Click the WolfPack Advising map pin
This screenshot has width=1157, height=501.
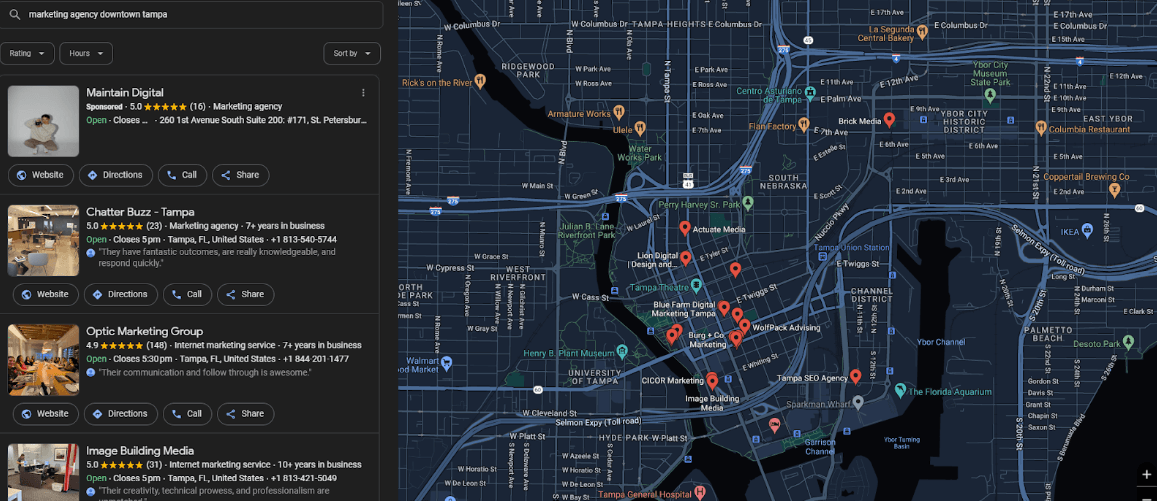[745, 326]
